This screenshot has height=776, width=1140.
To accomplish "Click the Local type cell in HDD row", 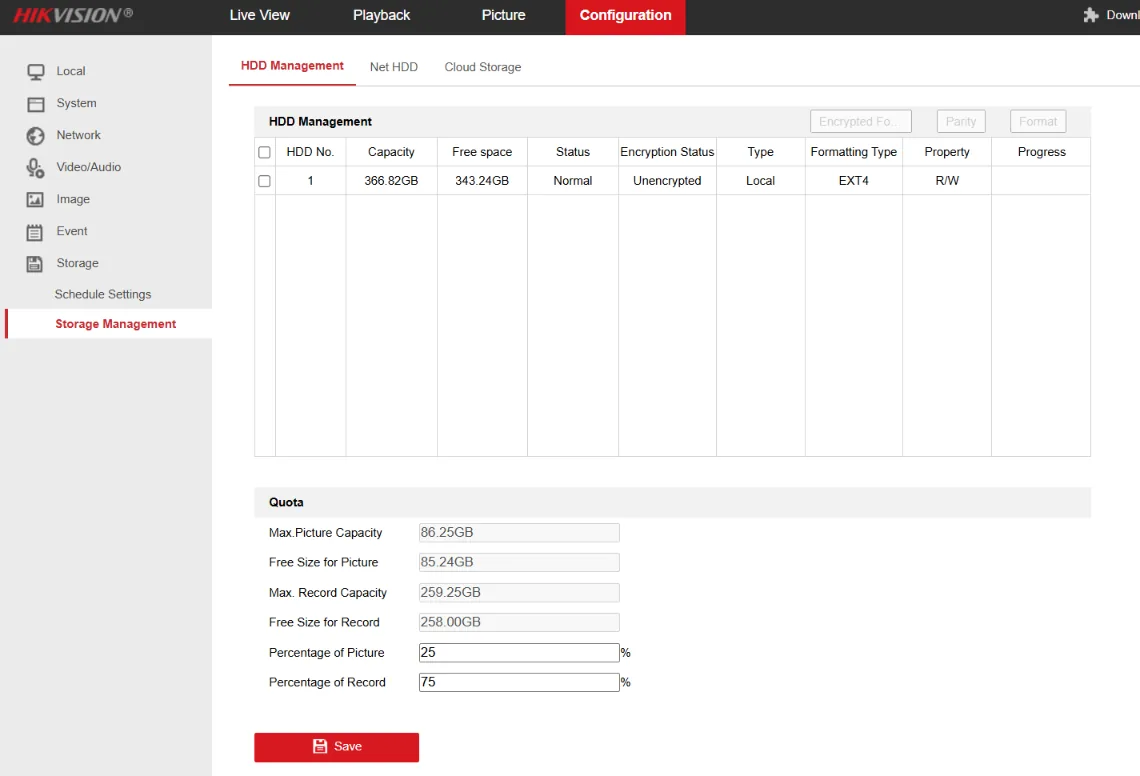I will pos(760,181).
